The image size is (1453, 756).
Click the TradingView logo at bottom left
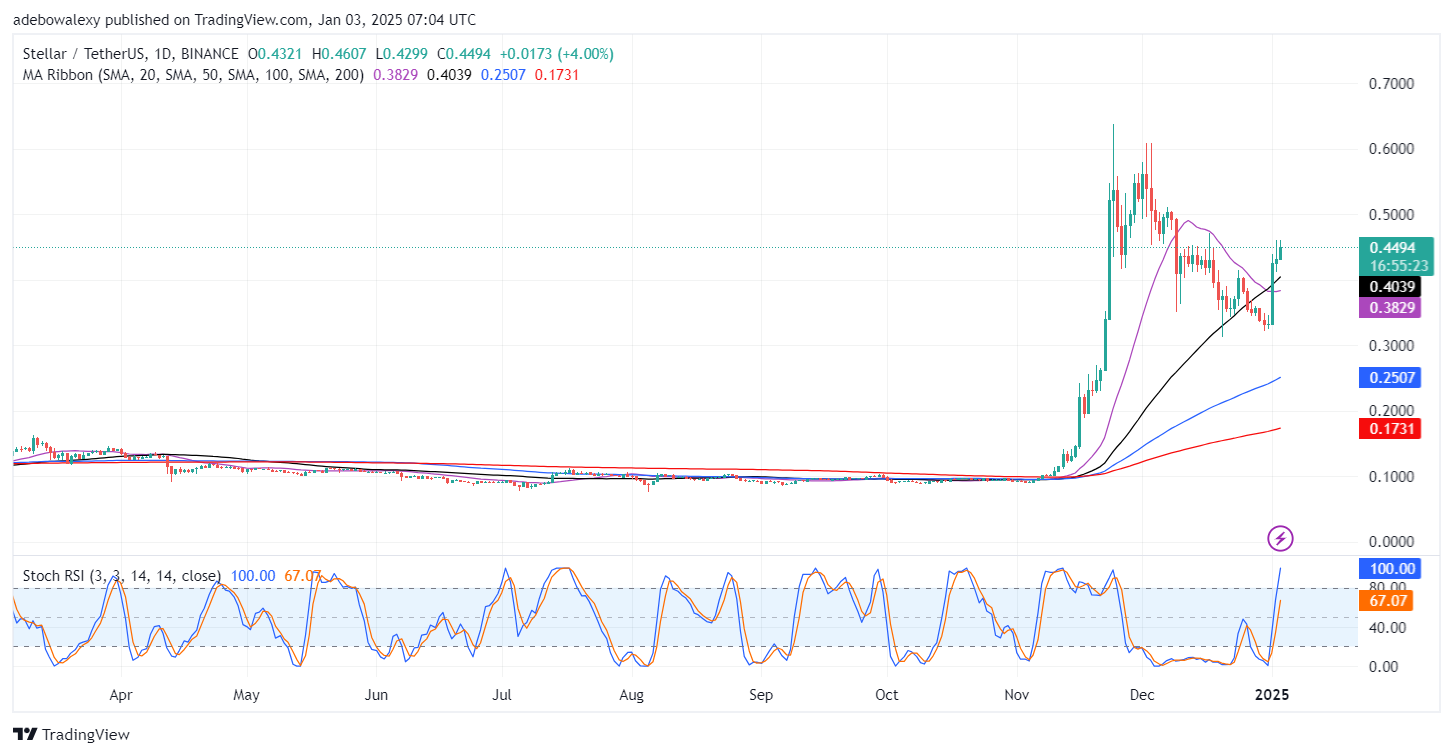point(71,735)
